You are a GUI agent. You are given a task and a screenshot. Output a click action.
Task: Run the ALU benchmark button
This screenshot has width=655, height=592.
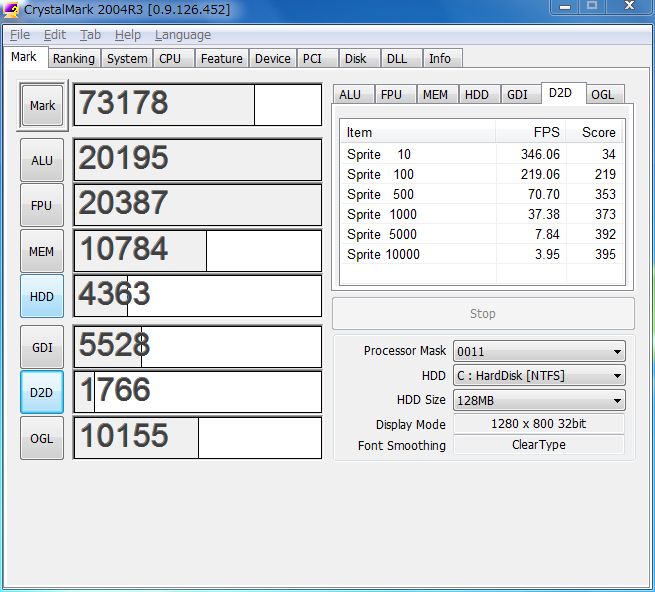pos(42,160)
